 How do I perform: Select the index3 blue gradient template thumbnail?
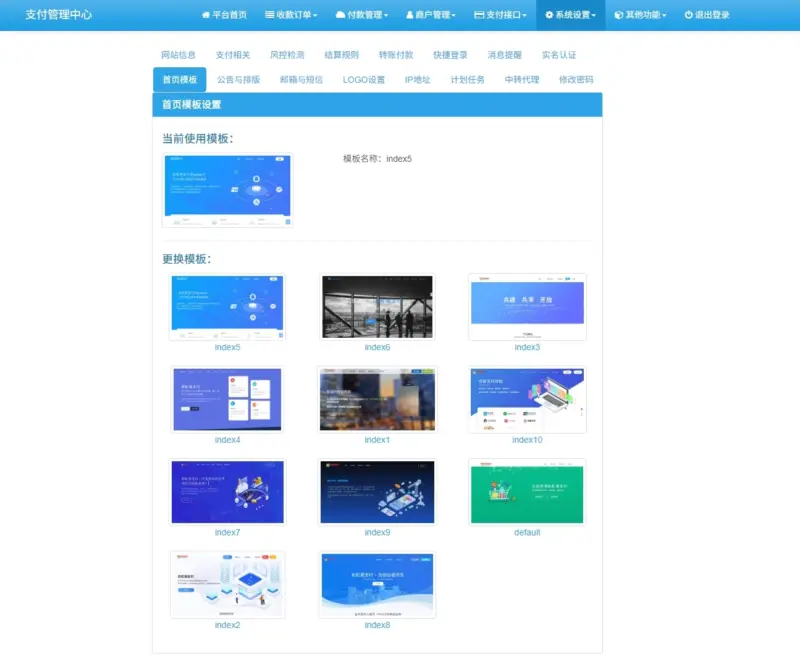tap(527, 306)
